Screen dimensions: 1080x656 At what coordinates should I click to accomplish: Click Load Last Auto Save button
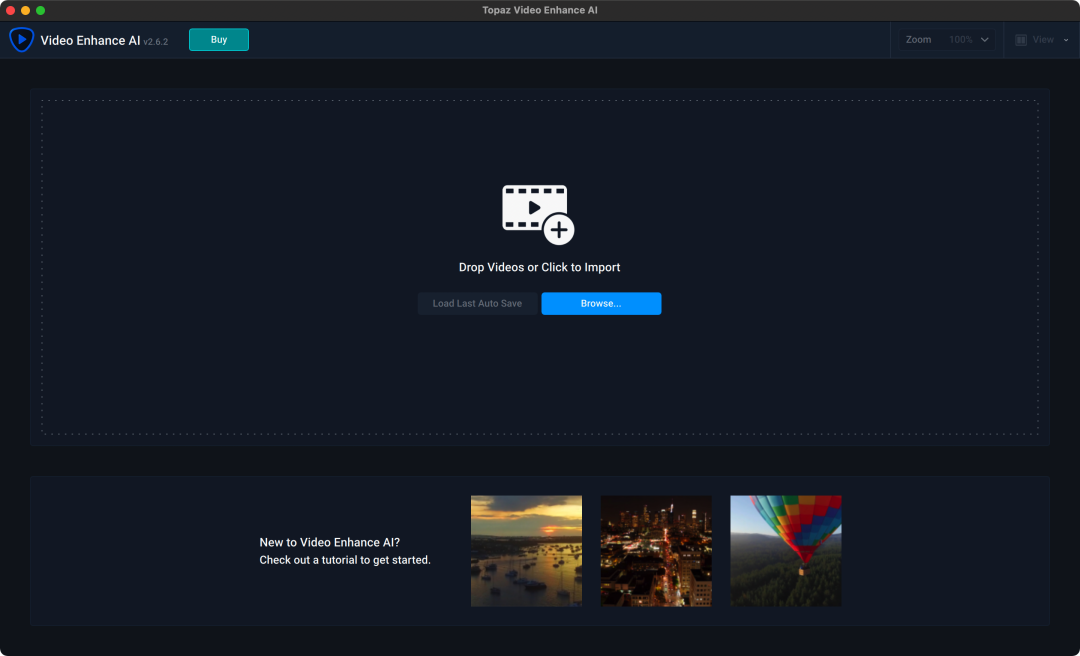point(477,304)
